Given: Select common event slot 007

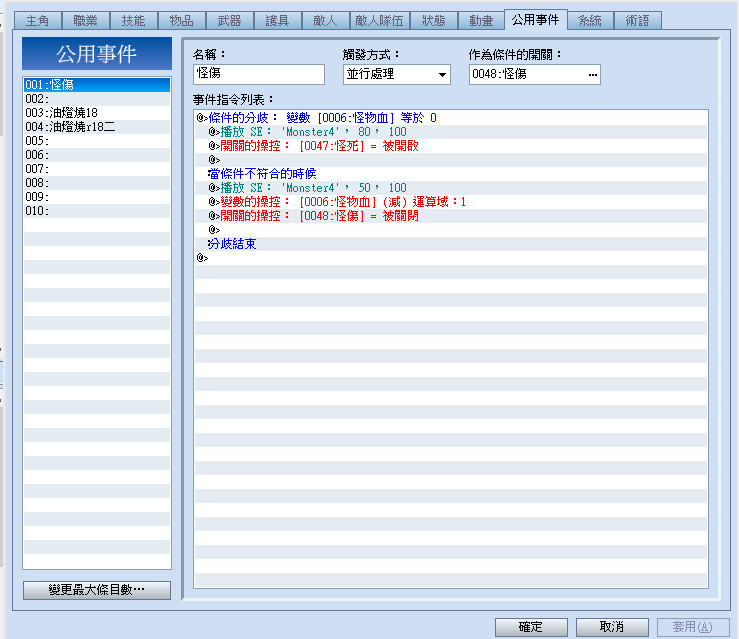Looking at the screenshot, I should 97,169.
